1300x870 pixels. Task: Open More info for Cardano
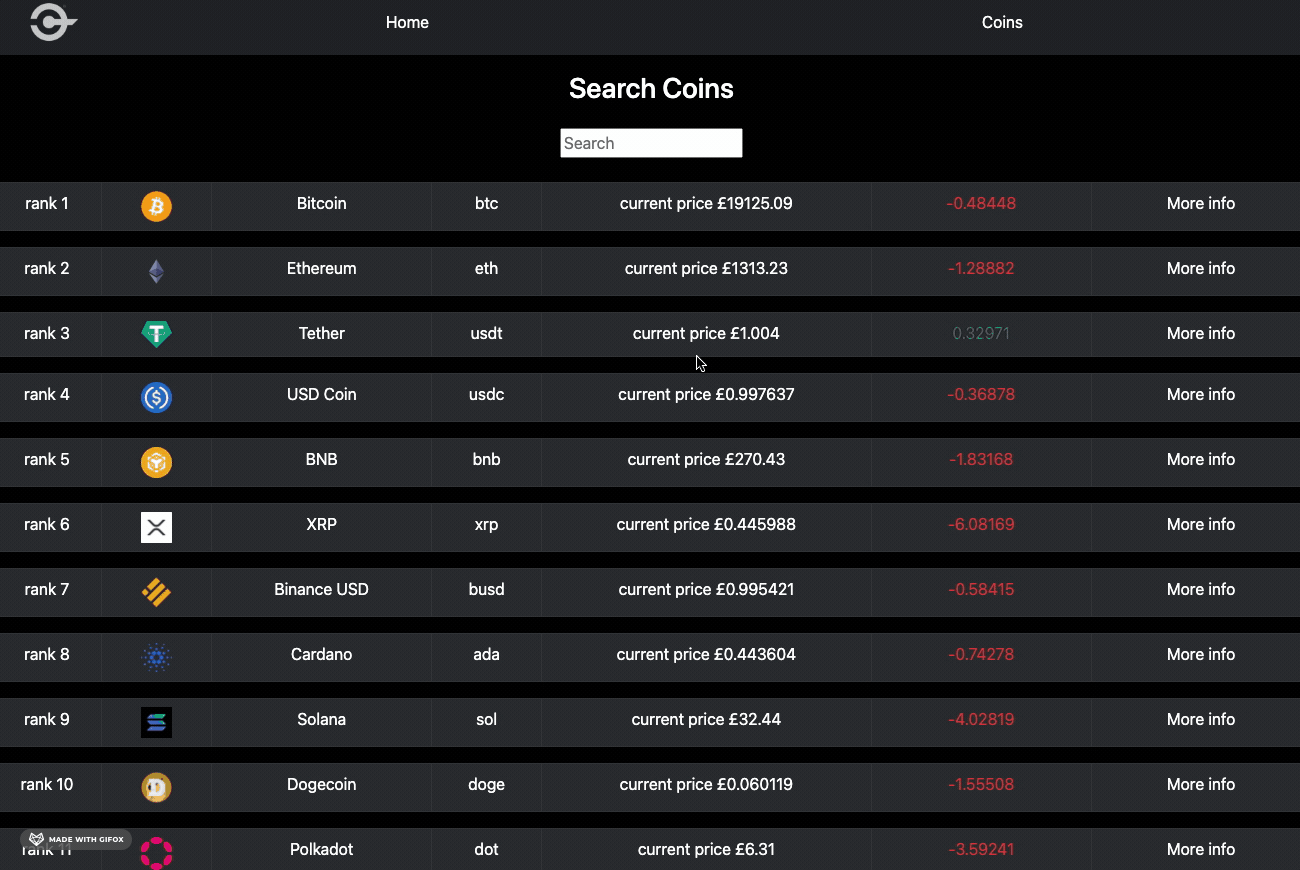pyautogui.click(x=1201, y=654)
